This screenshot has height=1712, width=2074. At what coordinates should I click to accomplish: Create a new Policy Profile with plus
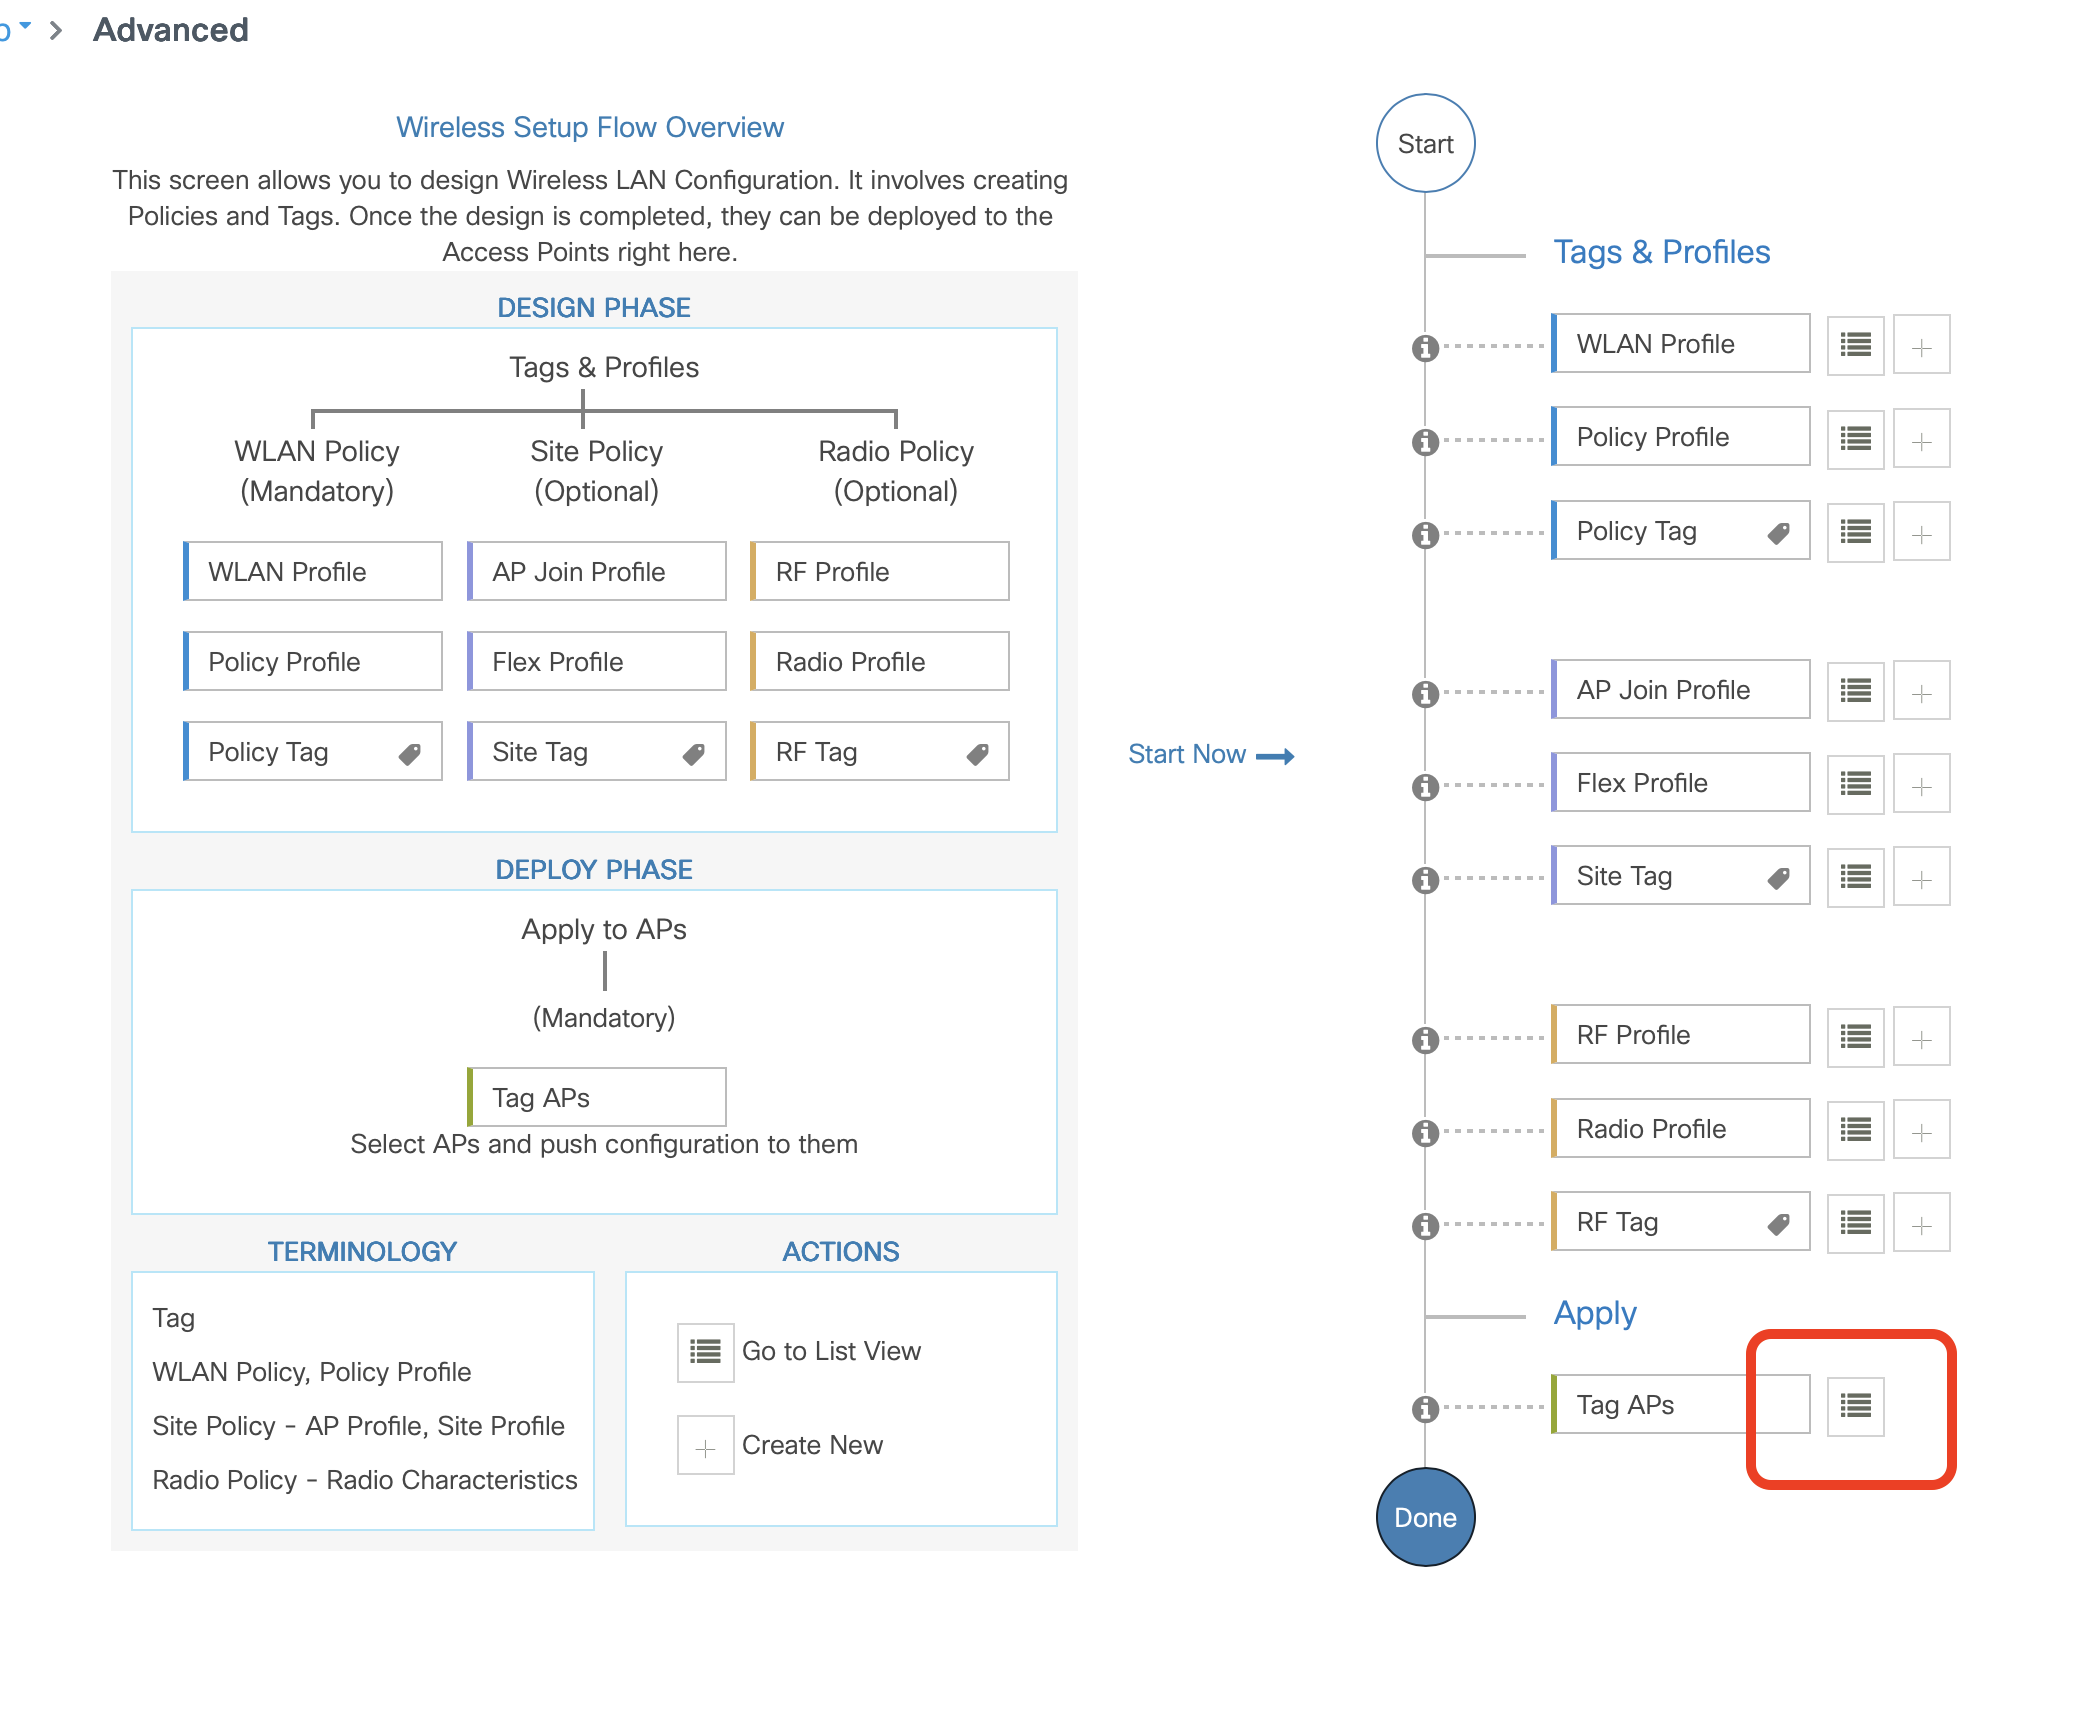pos(1920,439)
